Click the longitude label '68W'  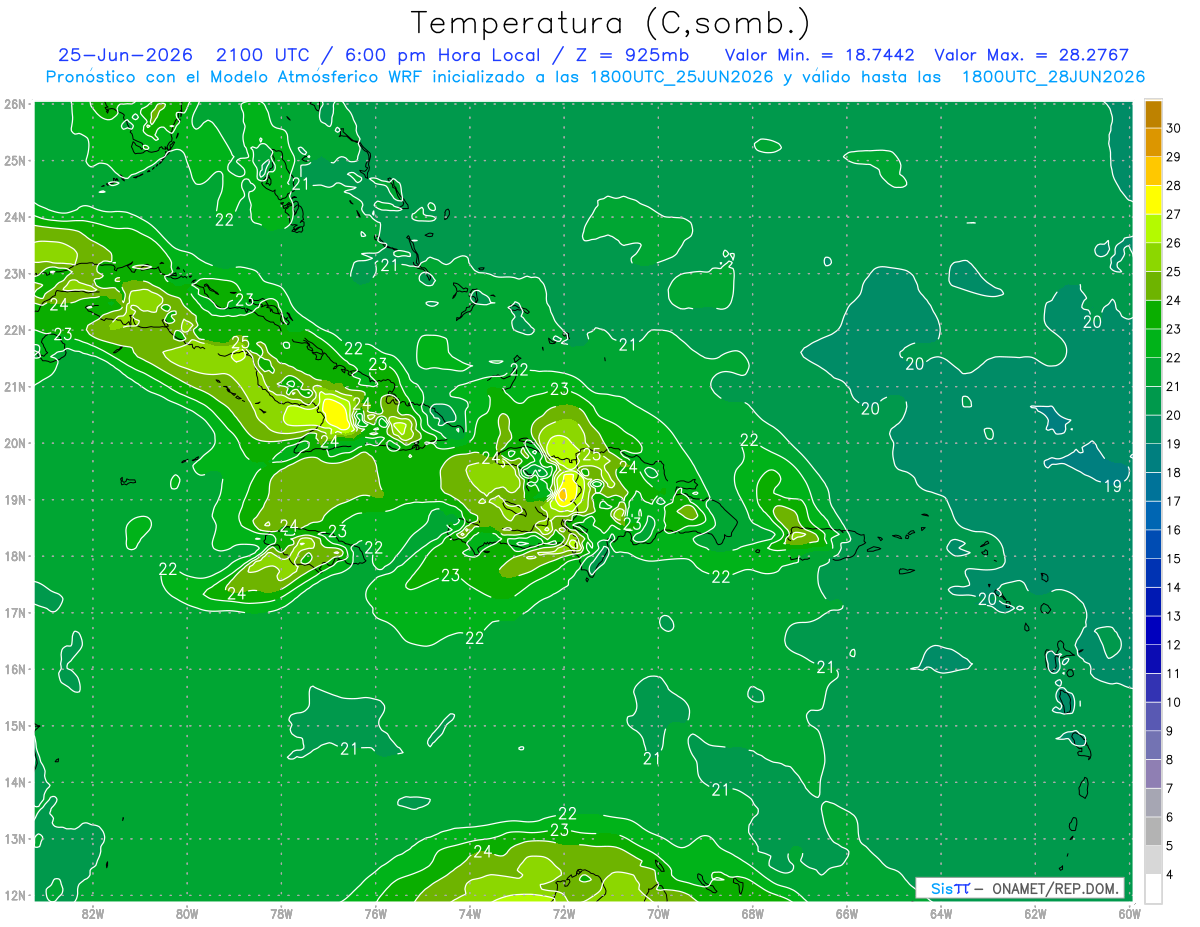pyautogui.click(x=752, y=914)
